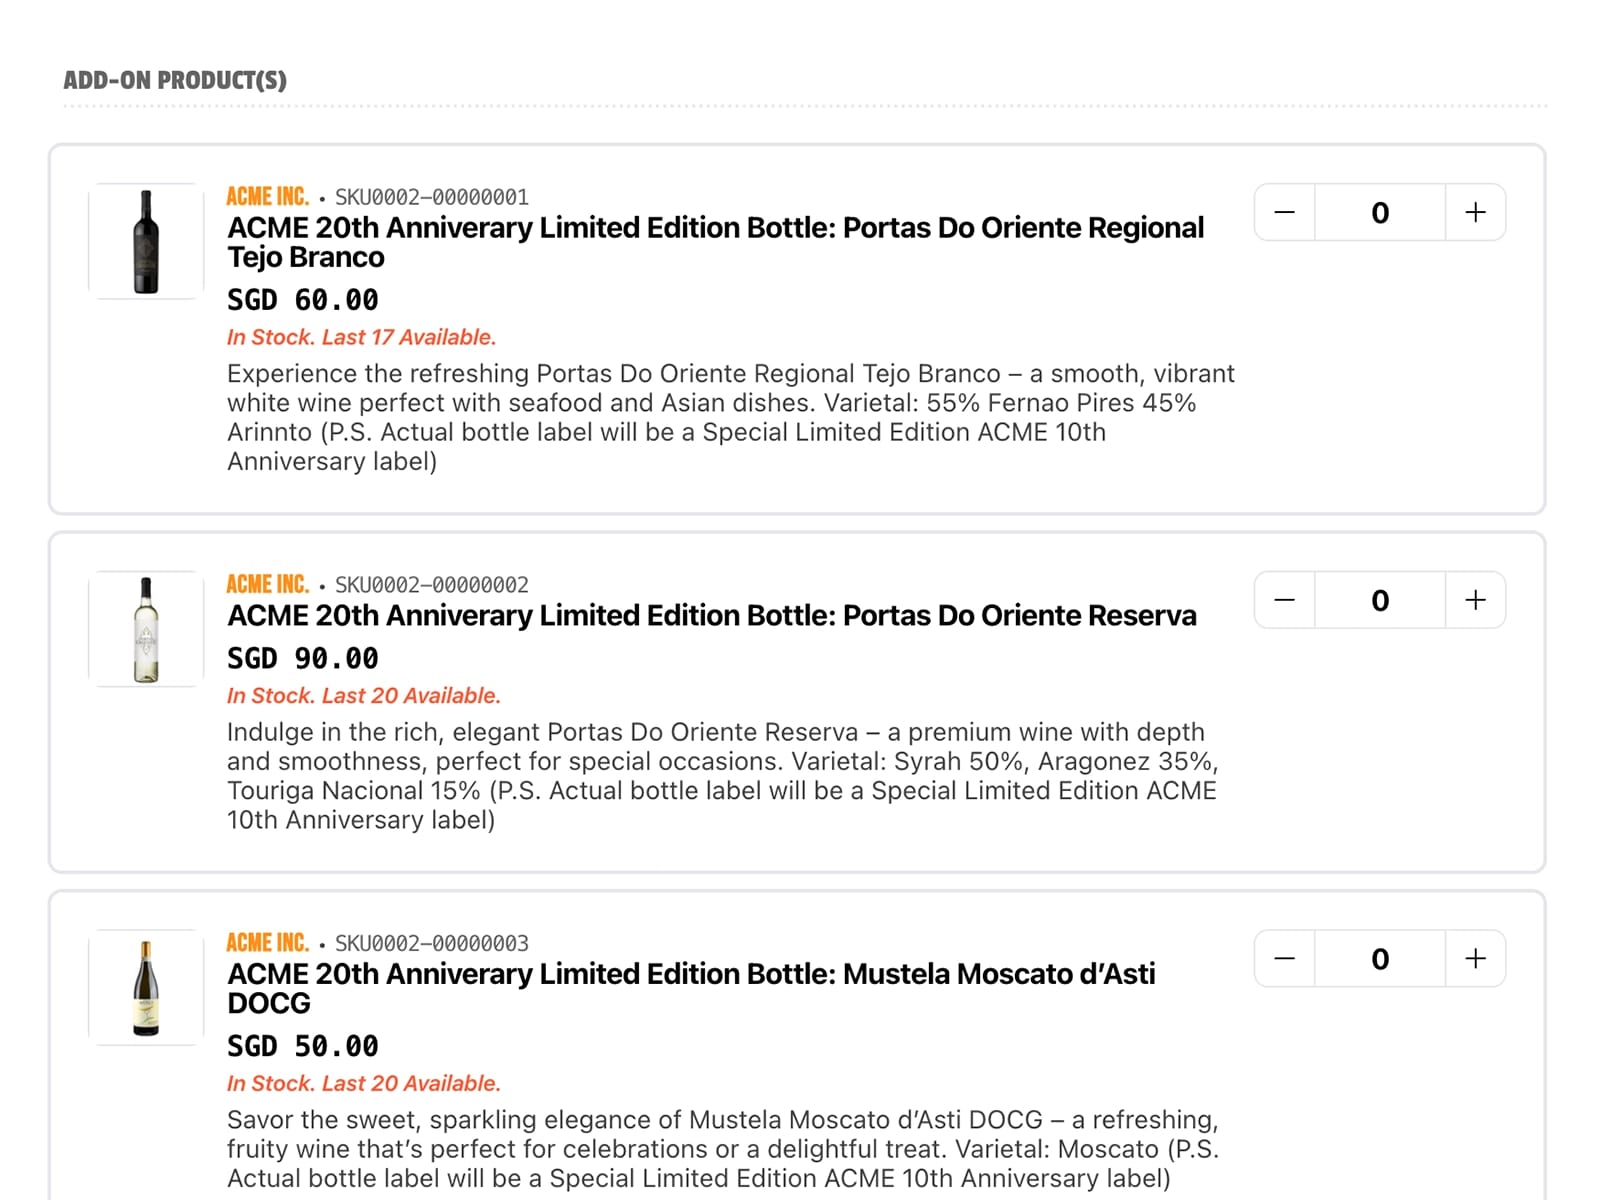Click ACME INC. brand on second product
This screenshot has height=1200, width=1600.
pyautogui.click(x=267, y=584)
